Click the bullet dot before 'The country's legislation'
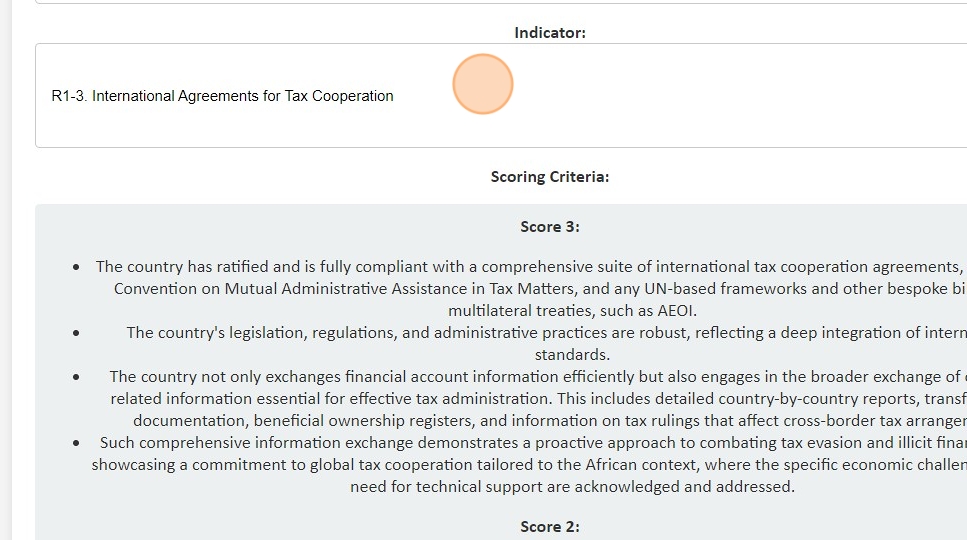Screen dimensions: 967x540 coord(77,333)
